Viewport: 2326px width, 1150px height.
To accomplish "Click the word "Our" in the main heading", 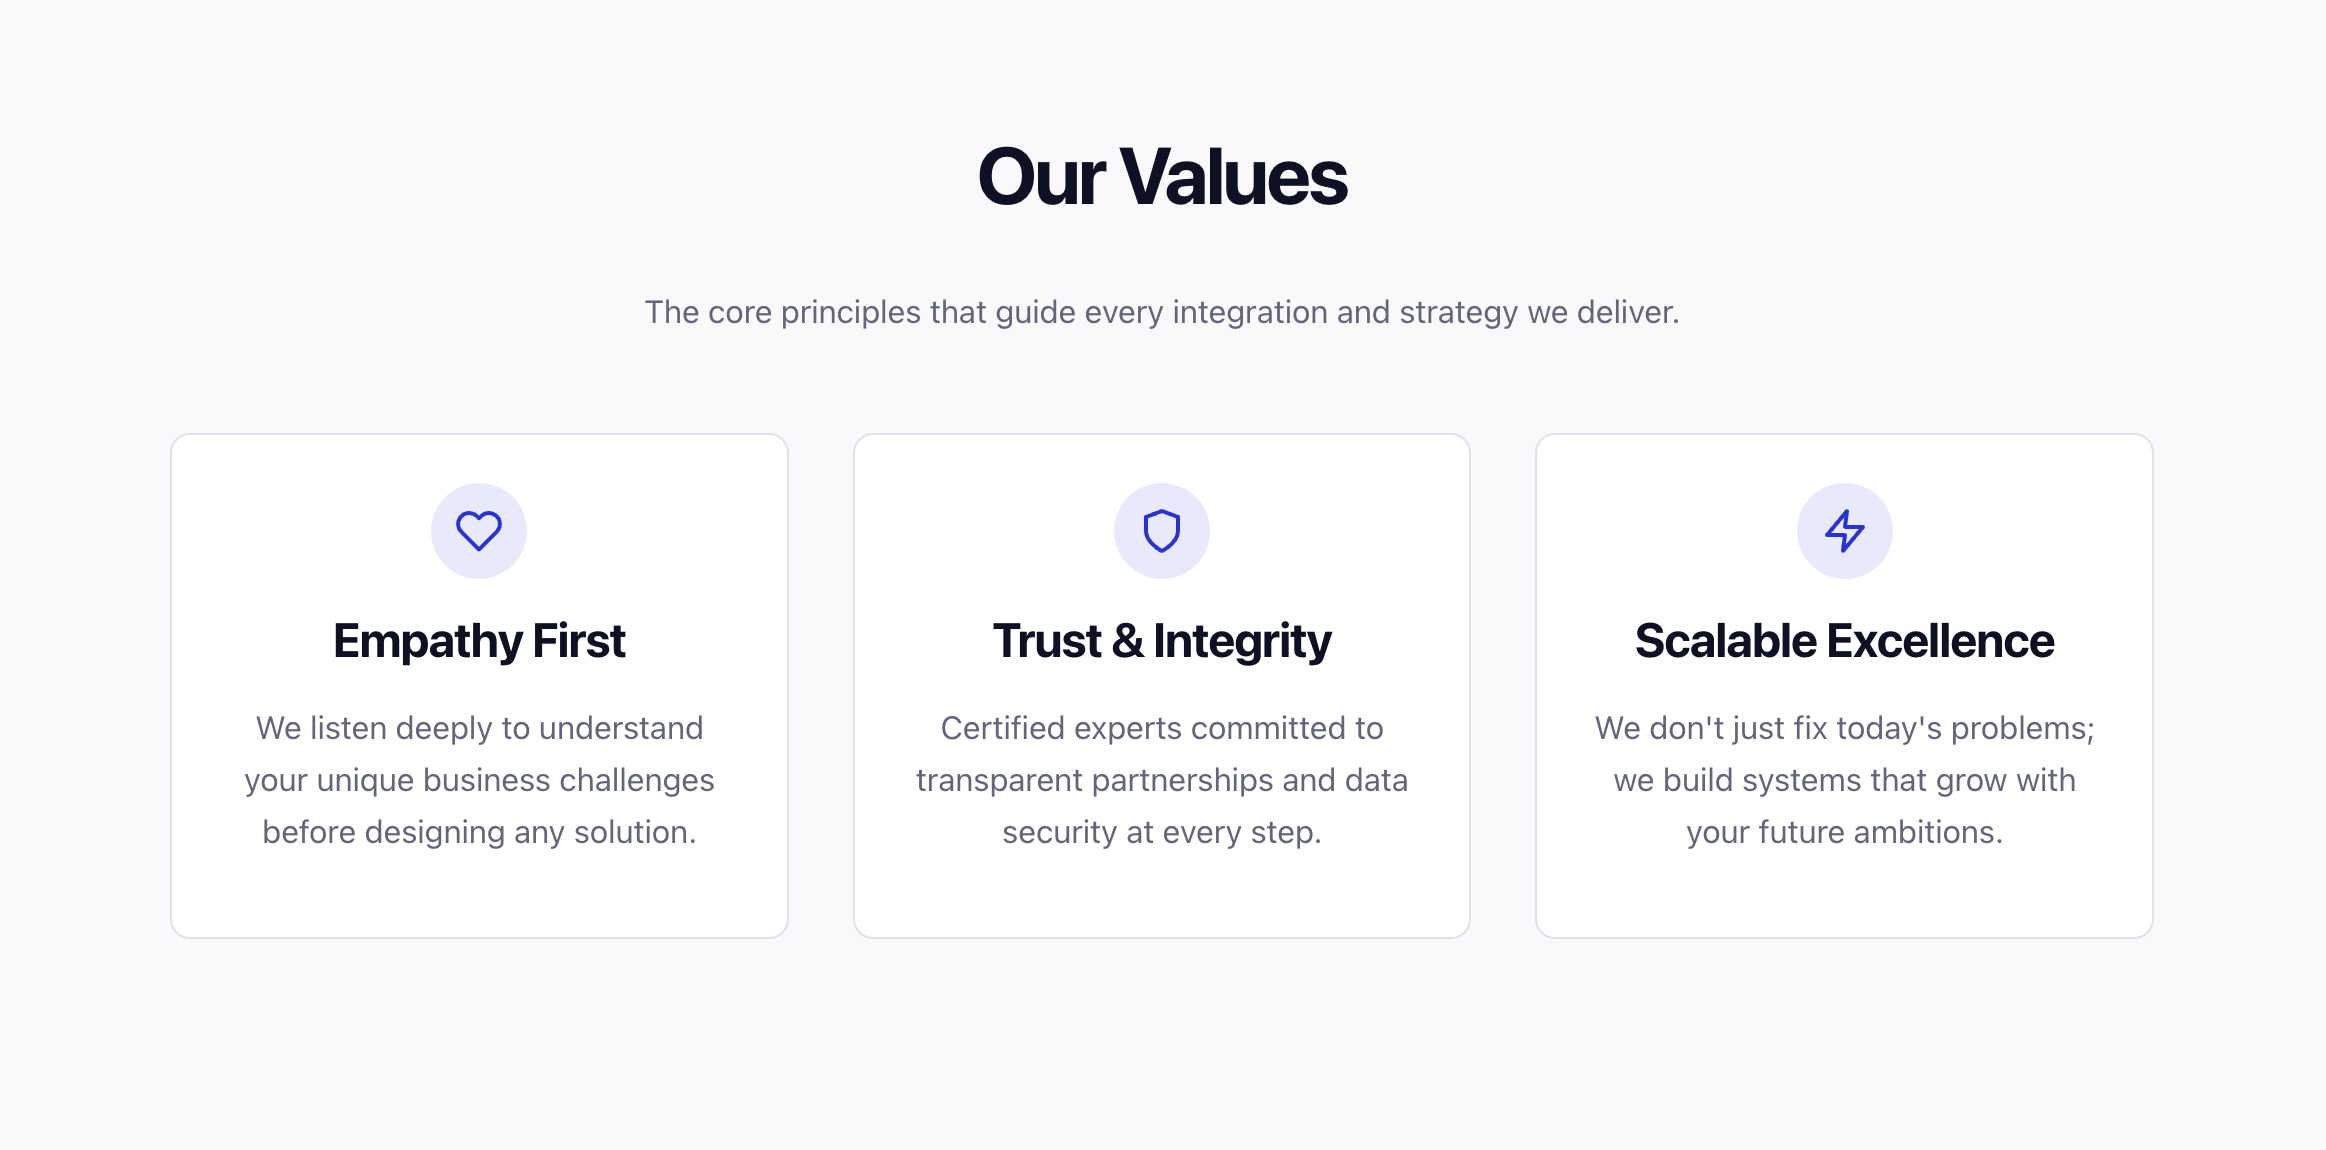I will (x=1041, y=178).
